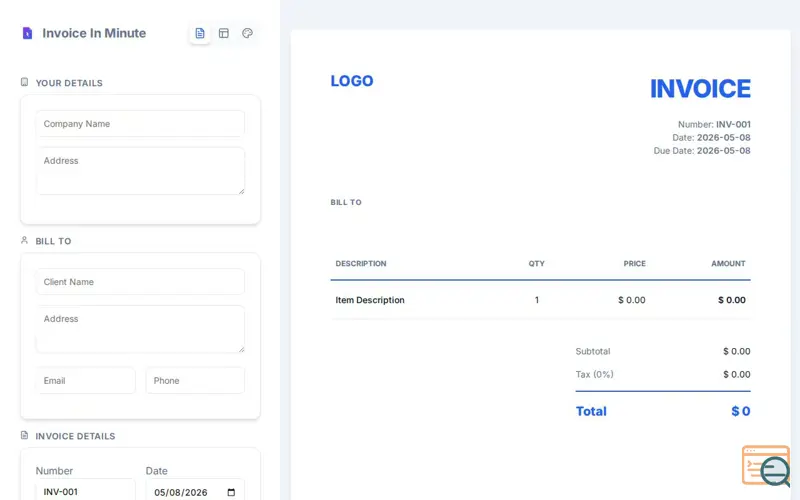The height and width of the screenshot is (500, 800).
Task: Focus the Client Name field
Action: click(x=140, y=282)
